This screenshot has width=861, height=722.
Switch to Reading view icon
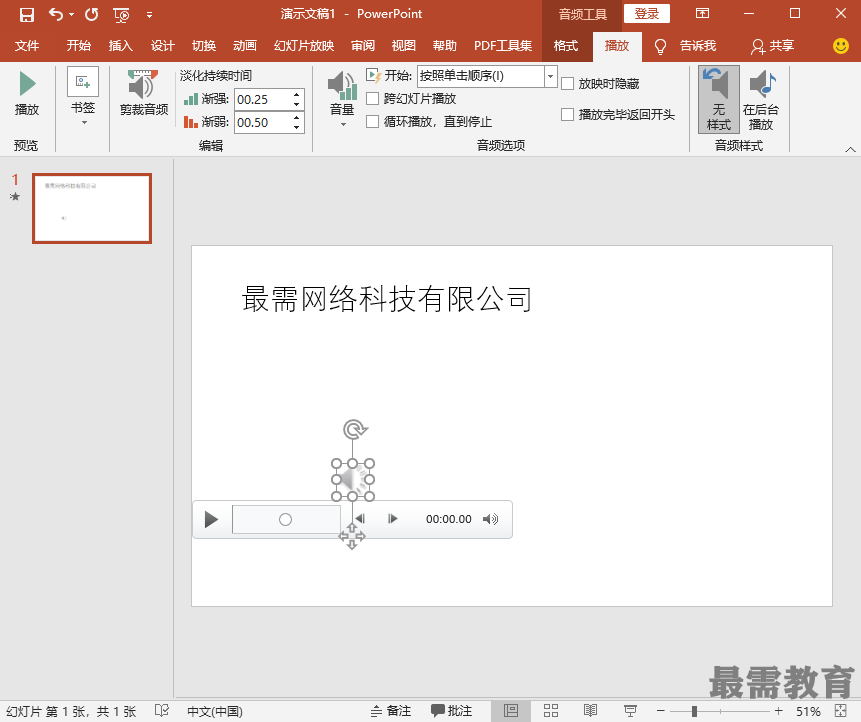[590, 711]
